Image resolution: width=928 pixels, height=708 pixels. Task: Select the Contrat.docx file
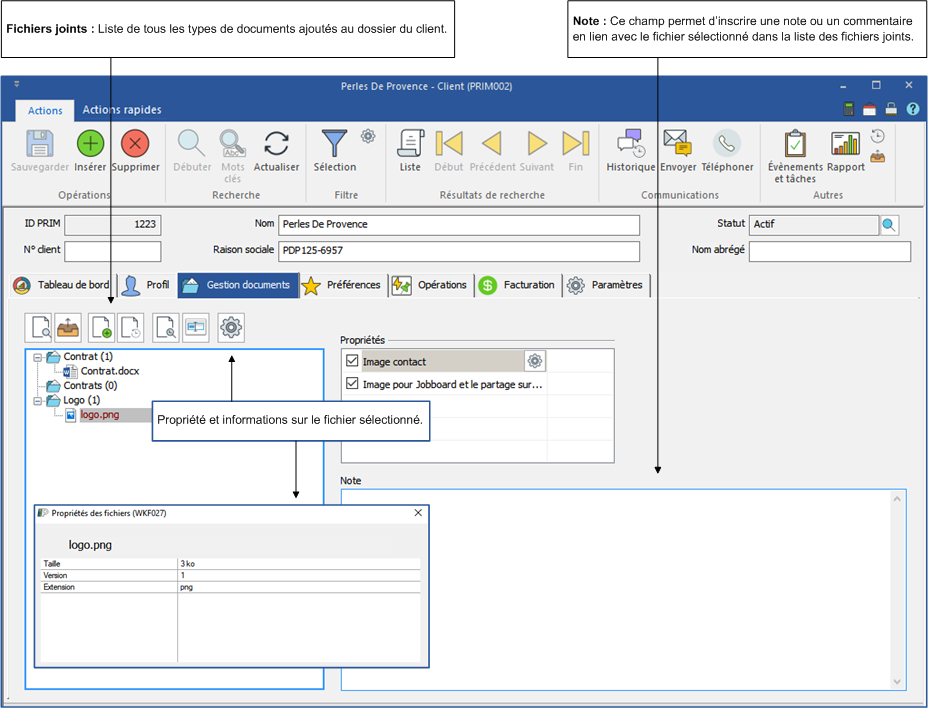[109, 371]
